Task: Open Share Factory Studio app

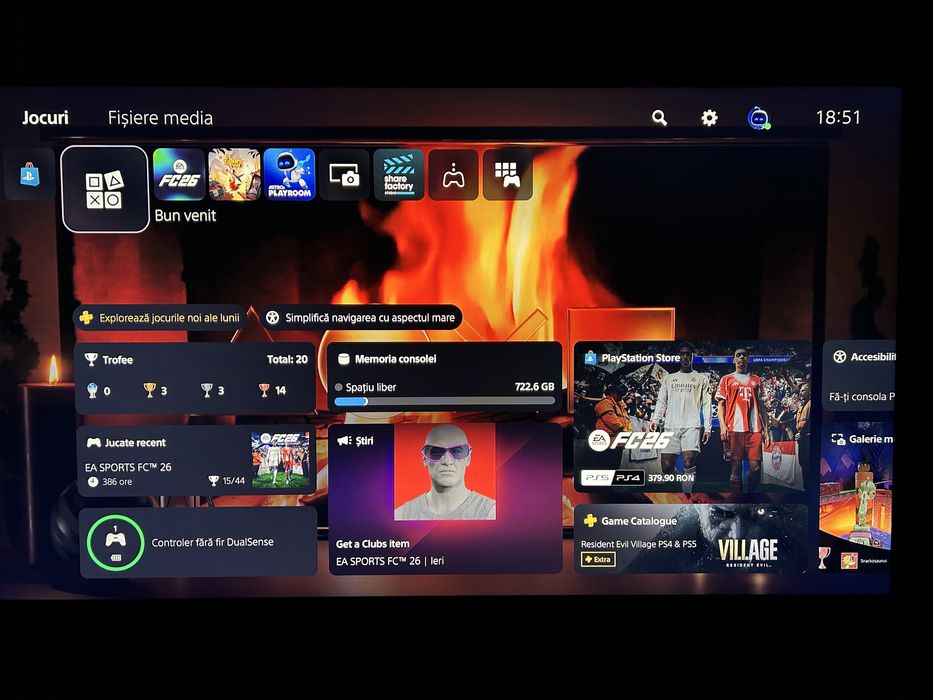Action: (399, 174)
